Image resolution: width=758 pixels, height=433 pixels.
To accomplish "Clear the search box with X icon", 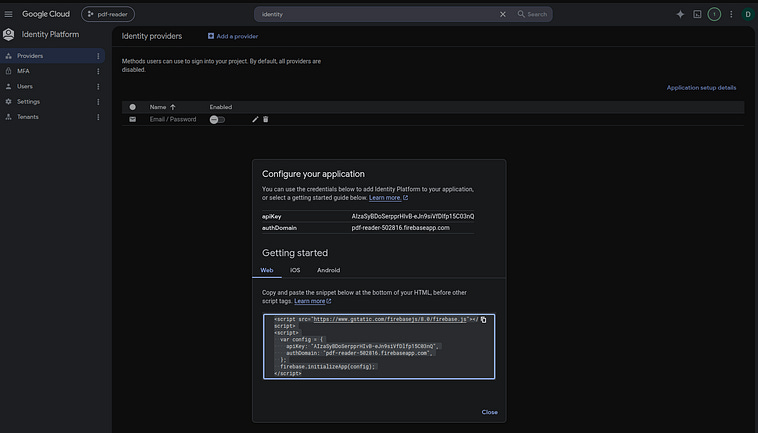I will click(x=503, y=14).
